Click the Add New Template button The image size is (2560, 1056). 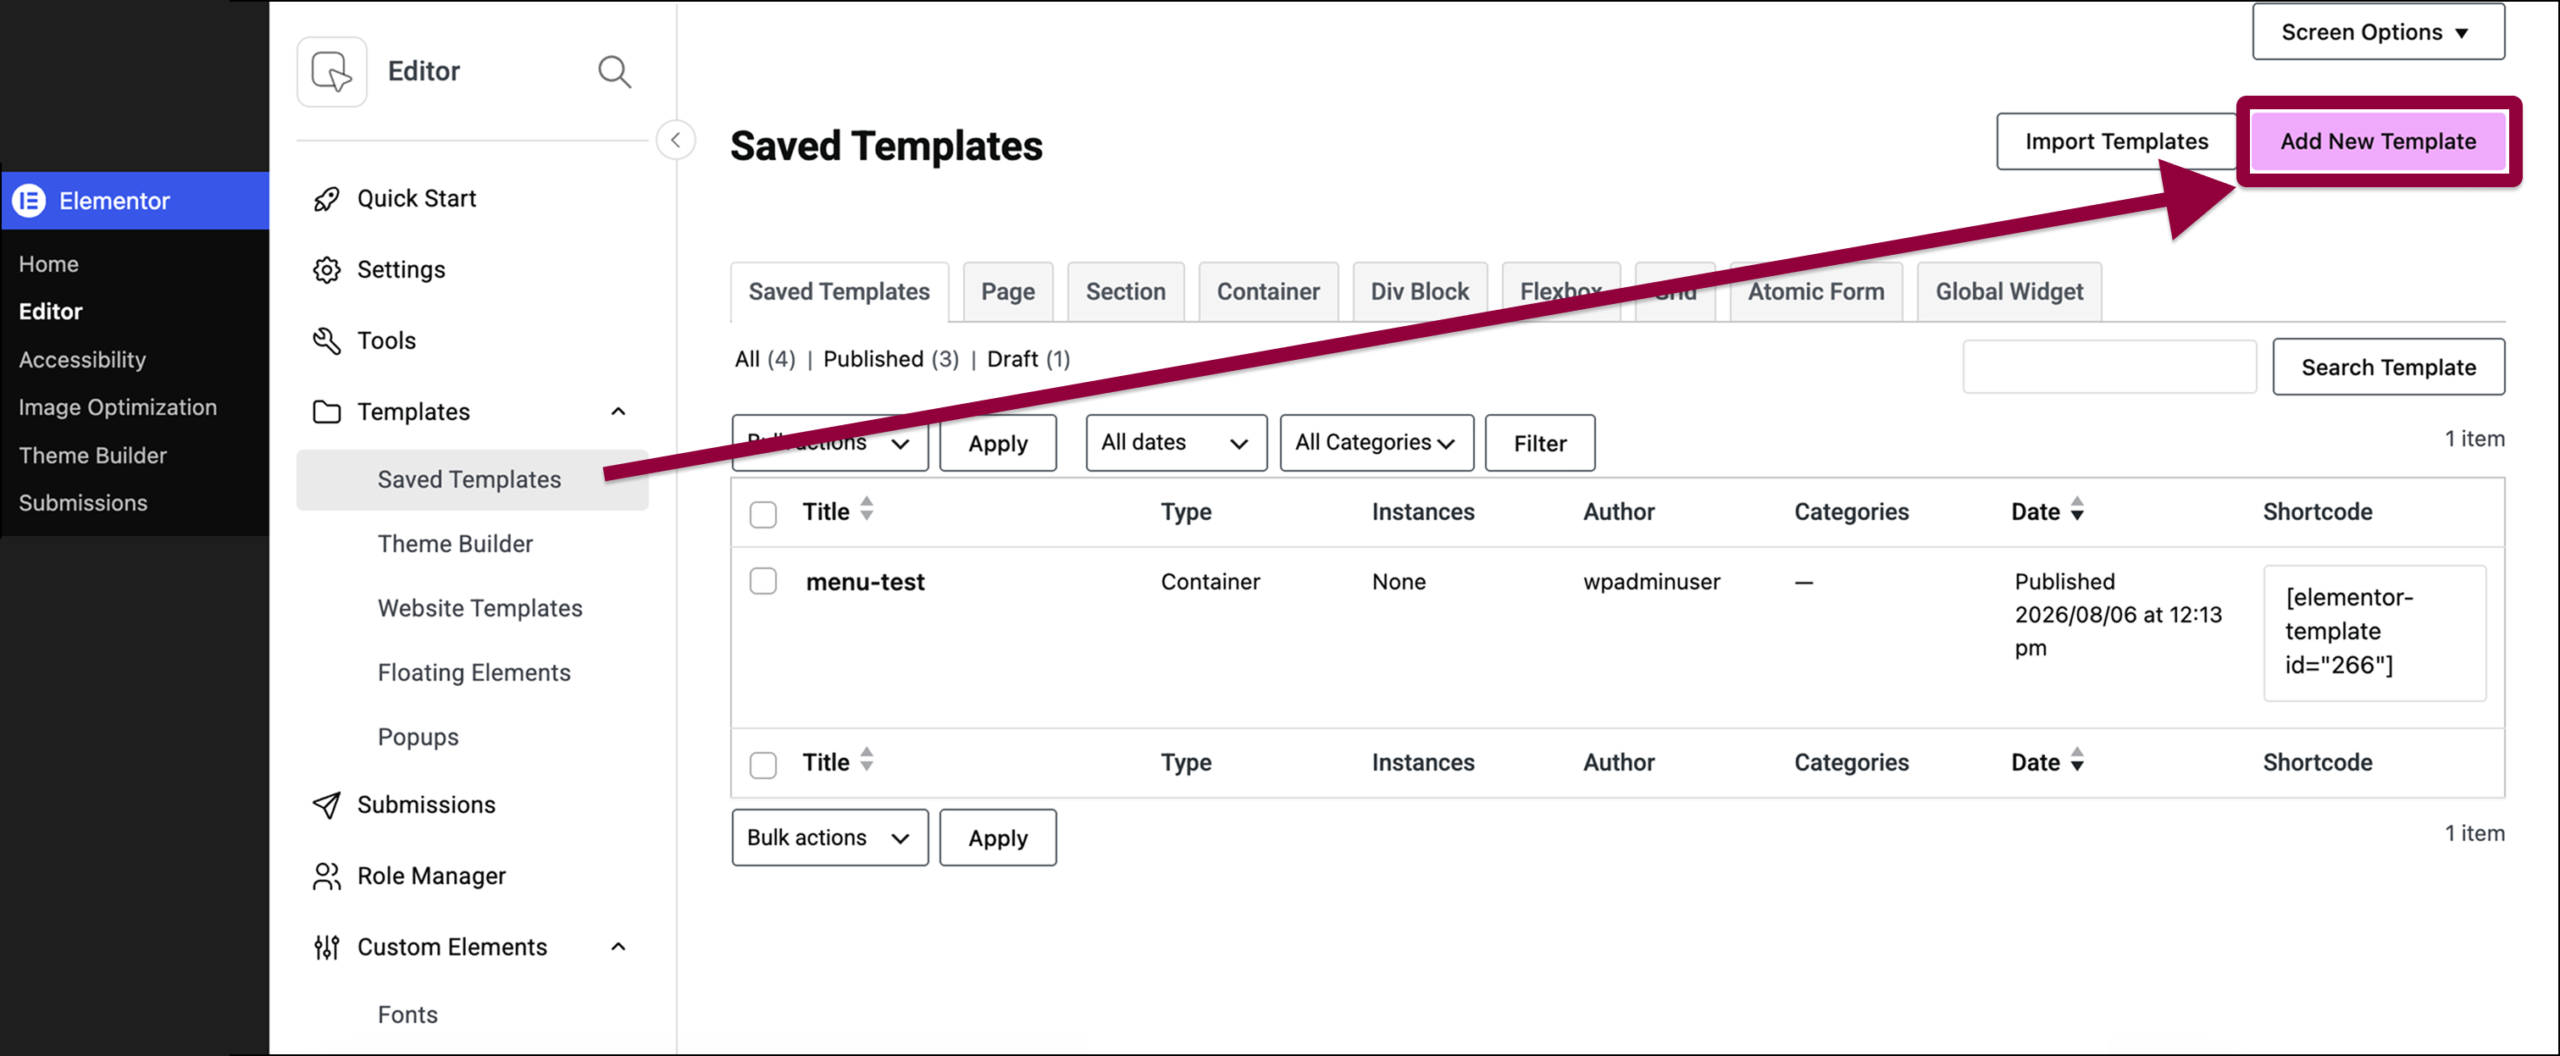pyautogui.click(x=2377, y=141)
